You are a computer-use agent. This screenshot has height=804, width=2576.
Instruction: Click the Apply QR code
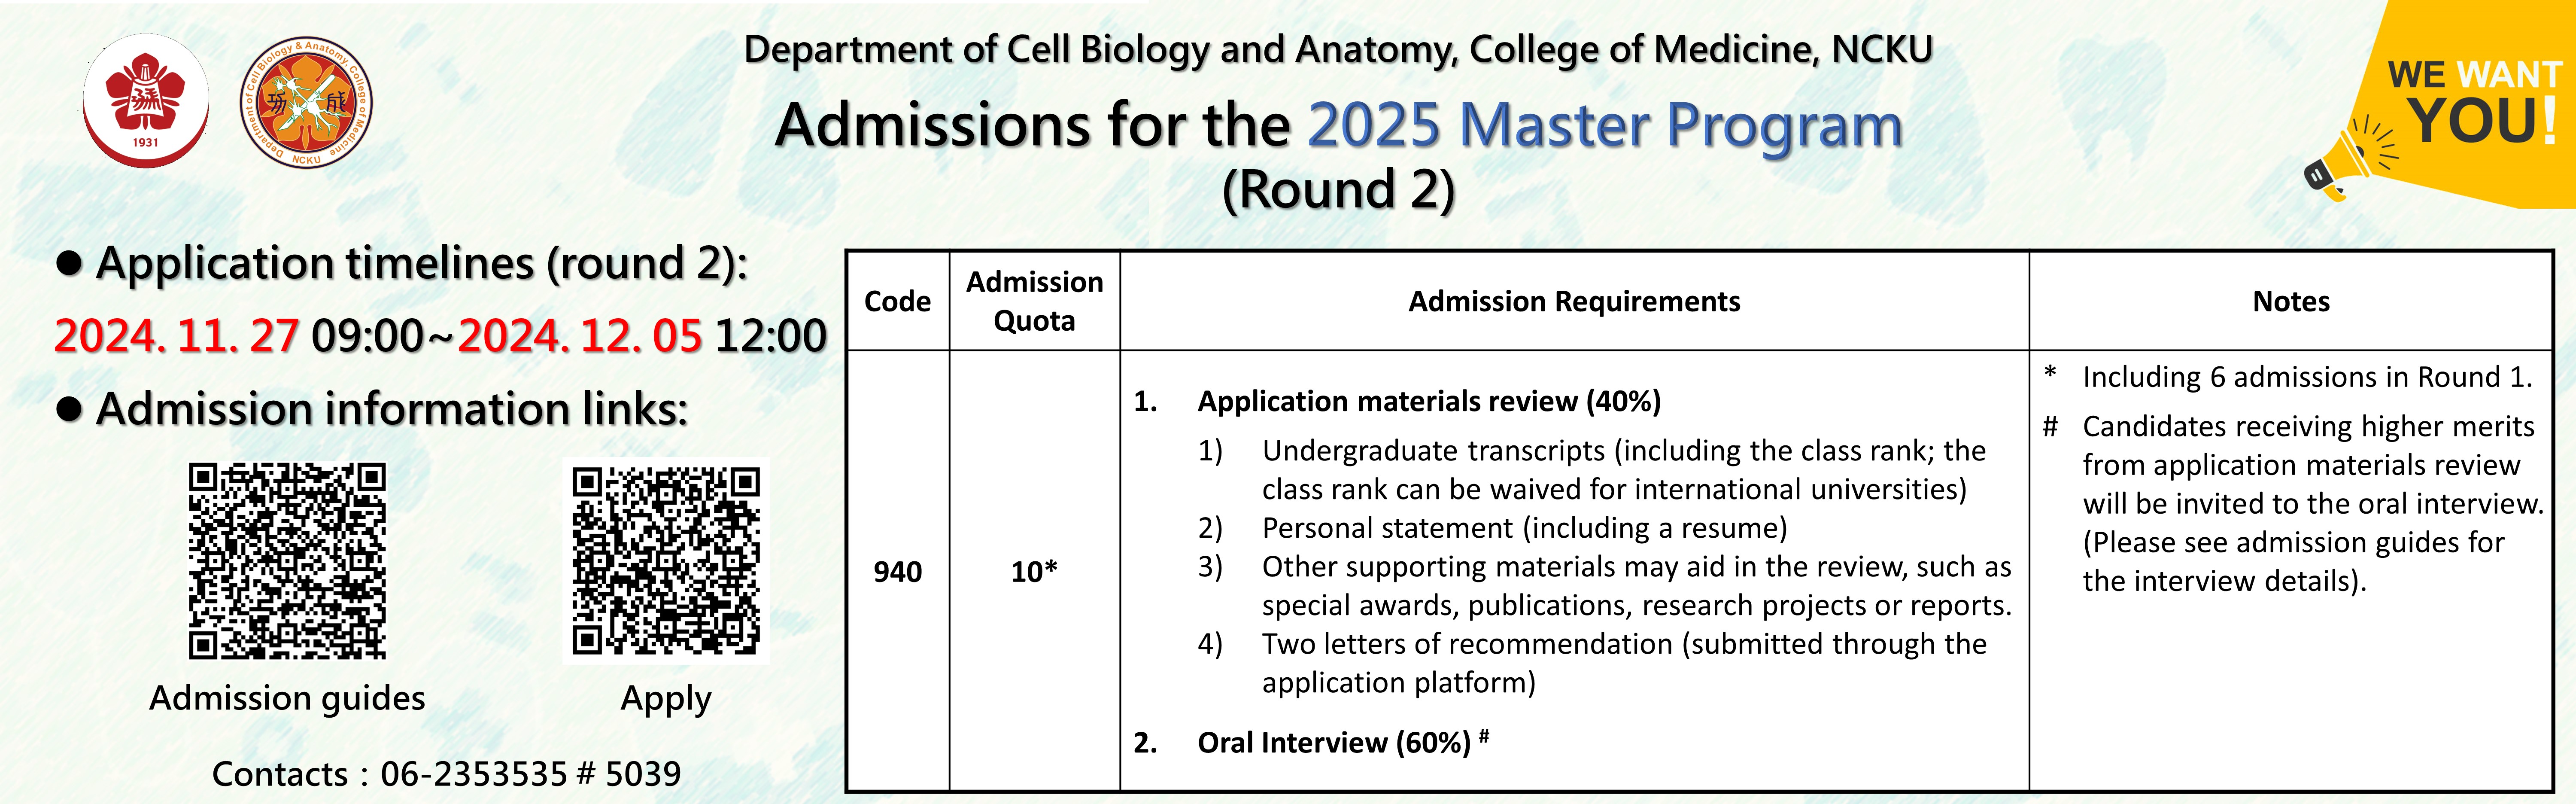pyautogui.click(x=666, y=561)
